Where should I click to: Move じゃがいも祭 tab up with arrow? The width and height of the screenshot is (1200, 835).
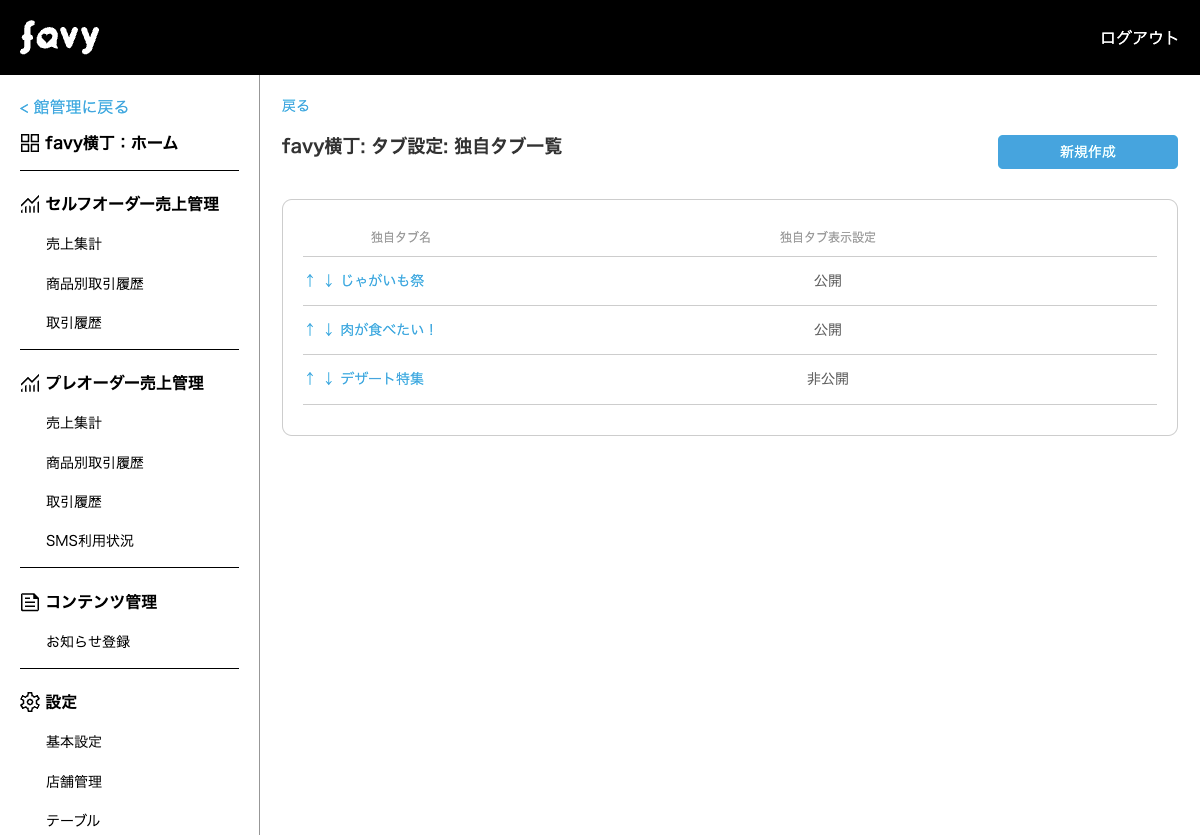310,281
